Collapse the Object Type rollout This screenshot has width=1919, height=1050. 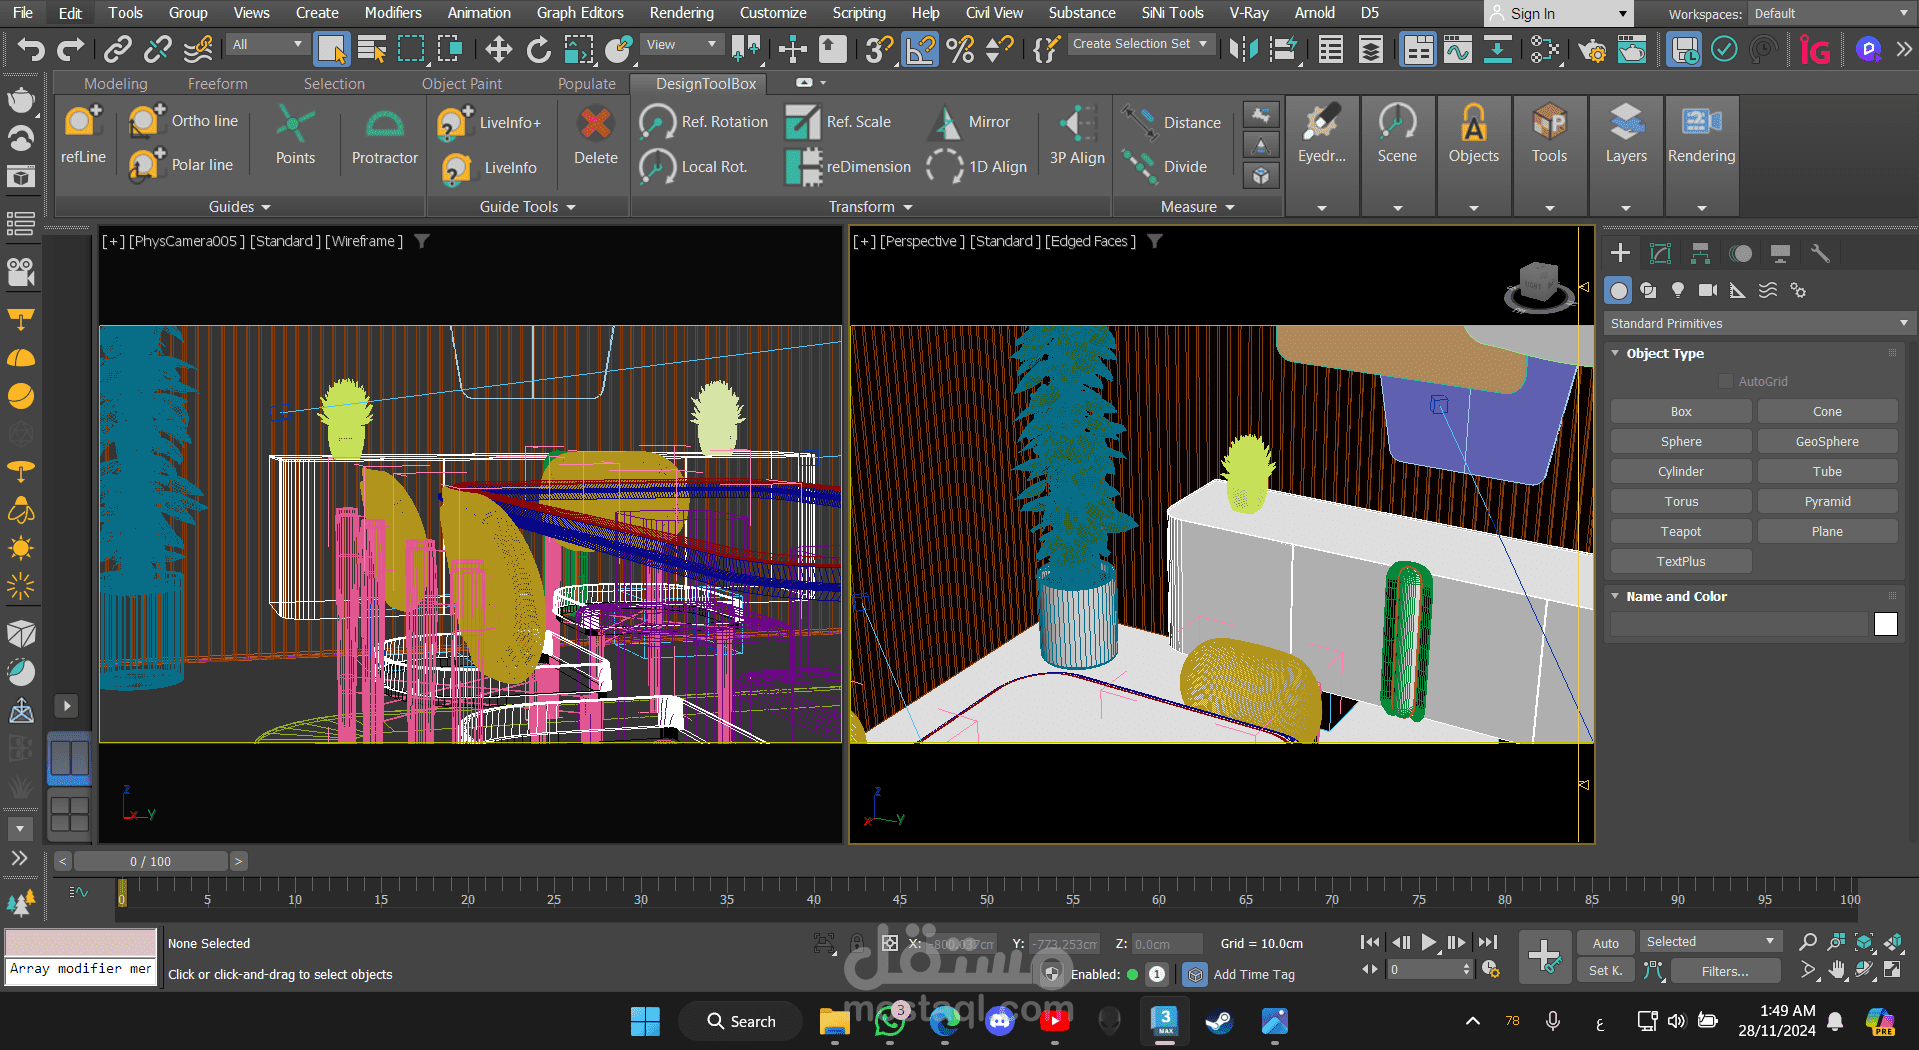1664,353
